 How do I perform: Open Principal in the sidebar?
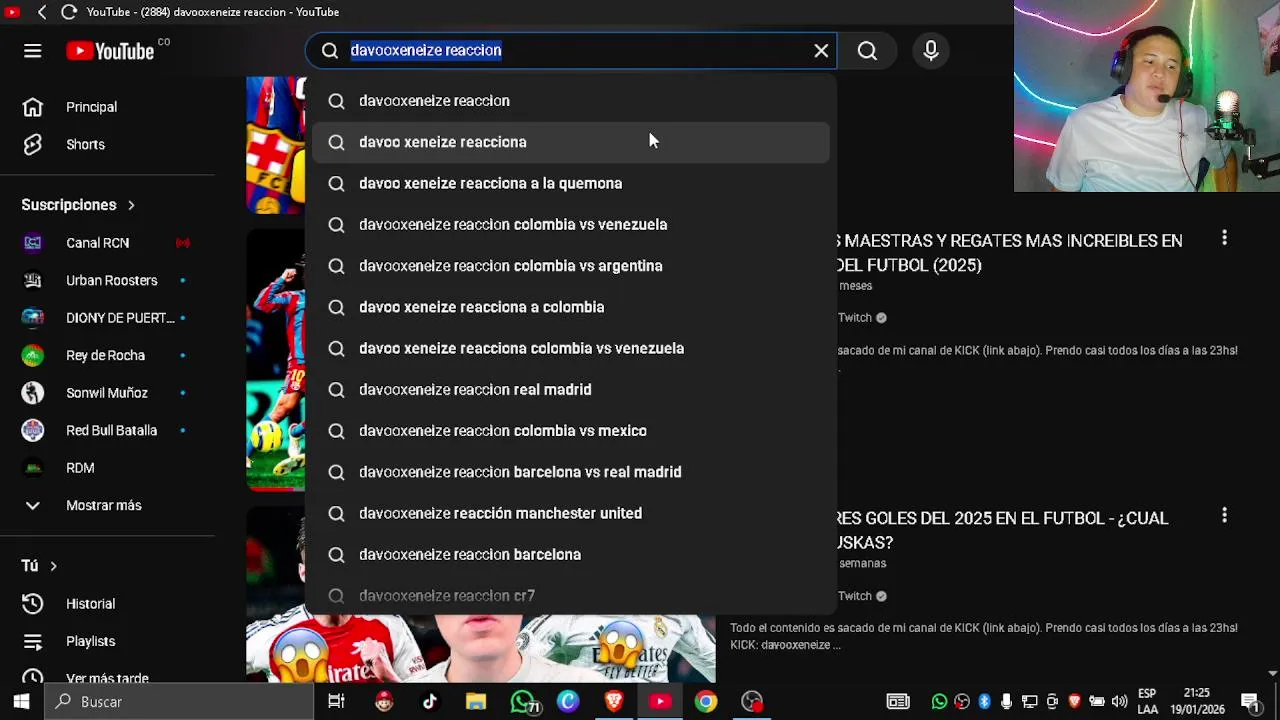107,107
